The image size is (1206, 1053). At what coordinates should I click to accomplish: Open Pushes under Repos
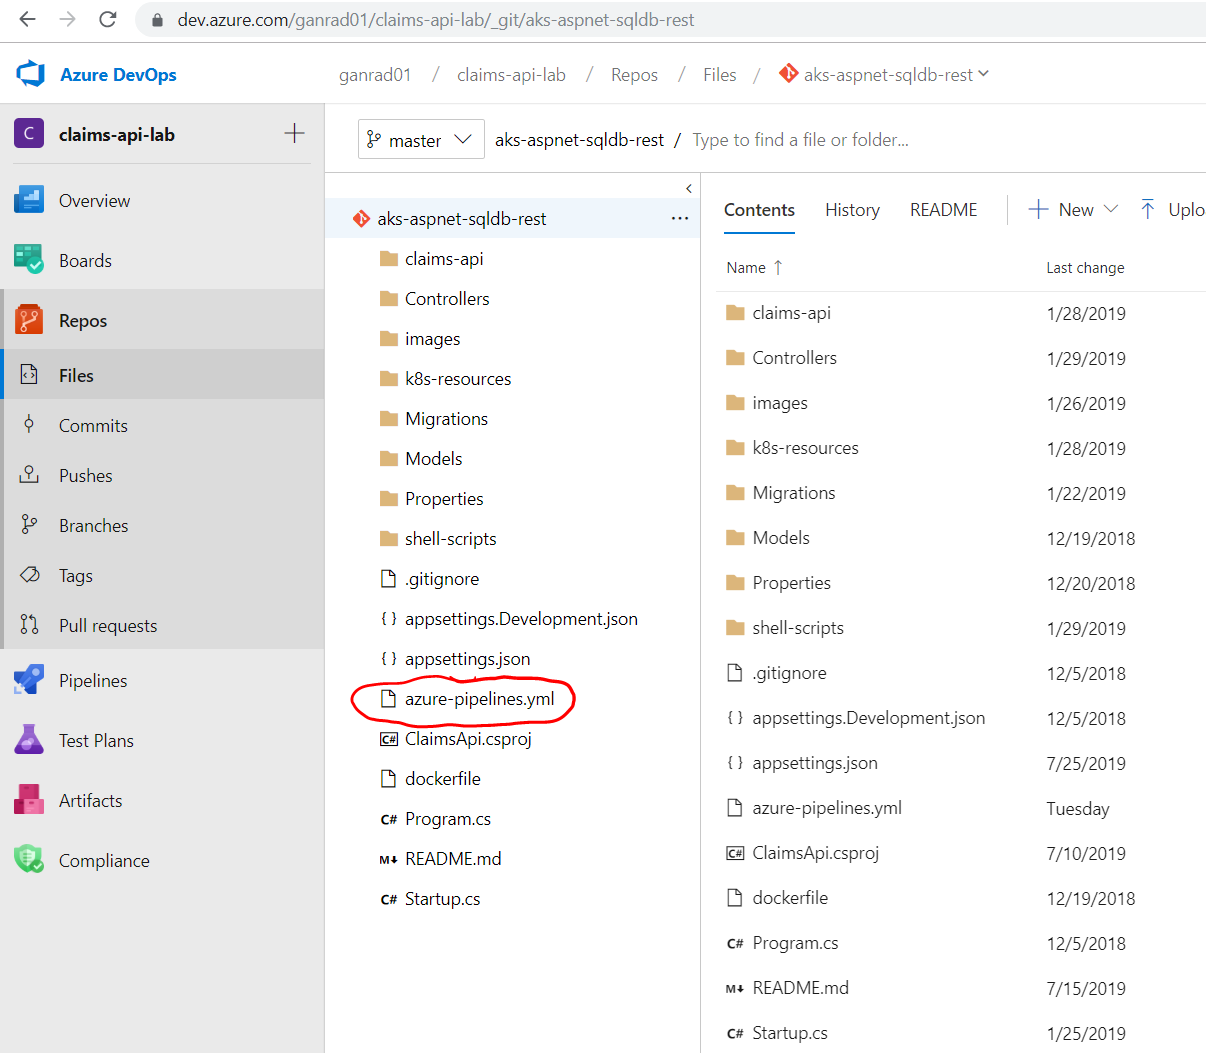(x=162, y=475)
